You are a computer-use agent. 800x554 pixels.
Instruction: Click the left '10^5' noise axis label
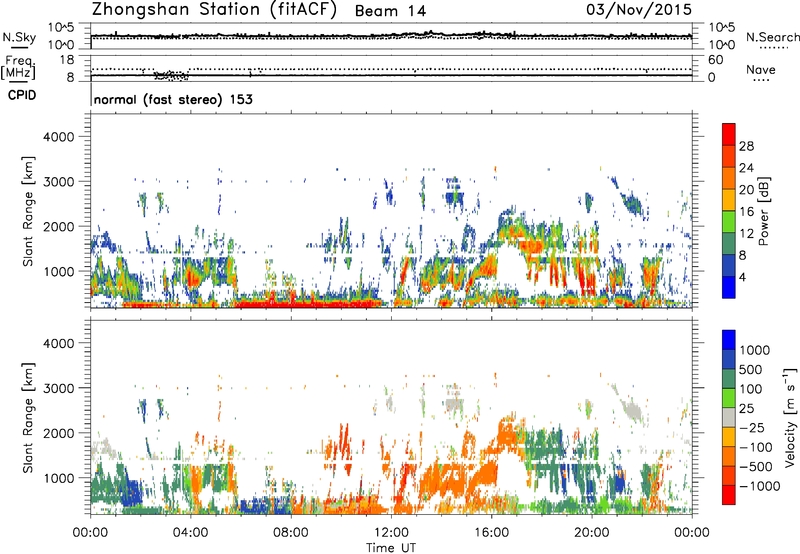61,28
